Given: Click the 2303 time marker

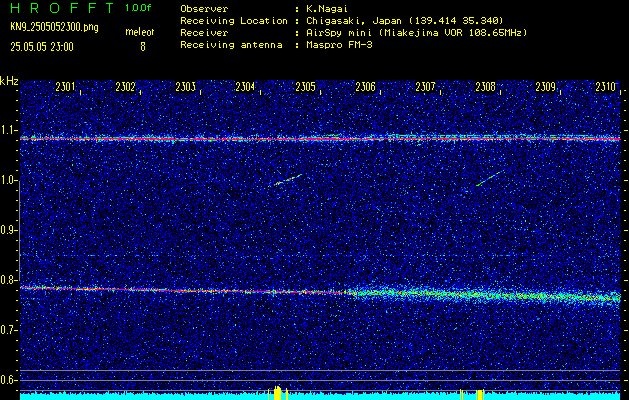Looking at the screenshot, I should point(186,87).
